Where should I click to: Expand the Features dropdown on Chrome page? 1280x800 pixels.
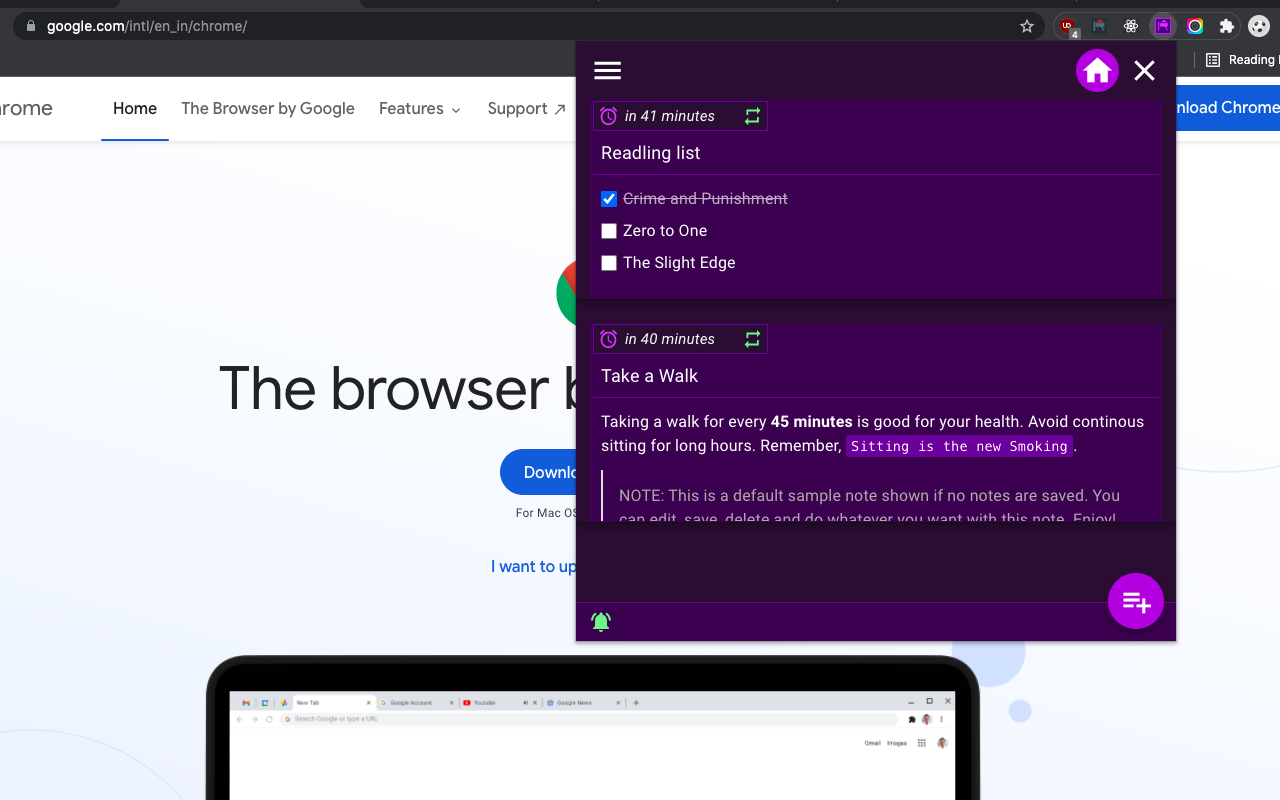[420, 109]
